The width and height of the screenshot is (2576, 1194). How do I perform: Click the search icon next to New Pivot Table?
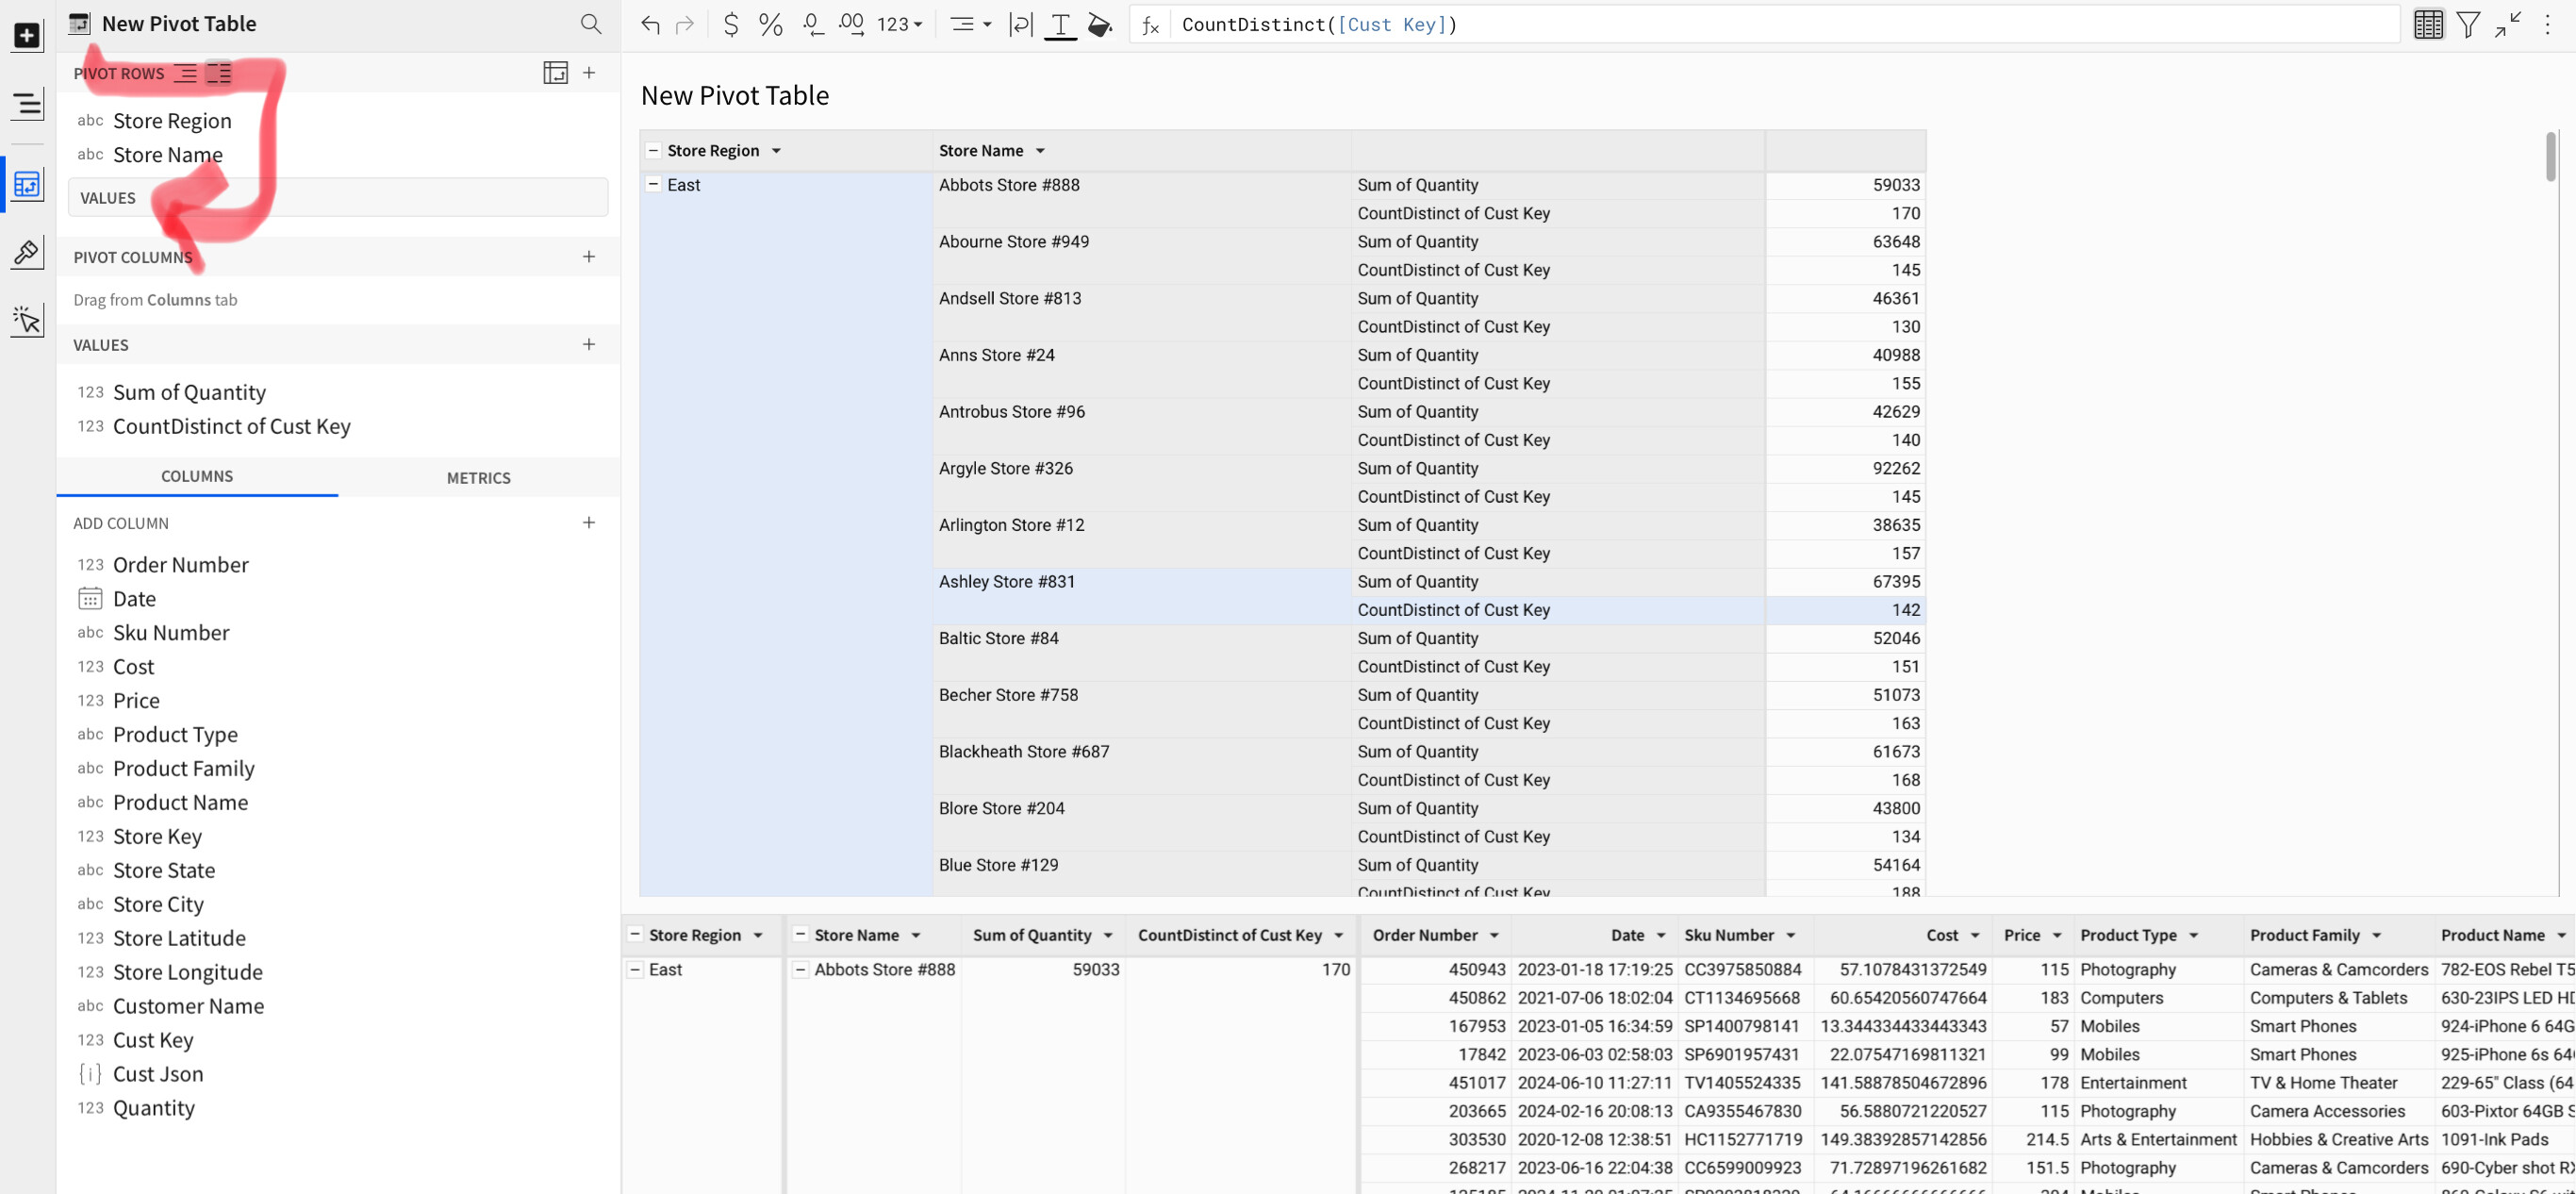pyautogui.click(x=591, y=23)
